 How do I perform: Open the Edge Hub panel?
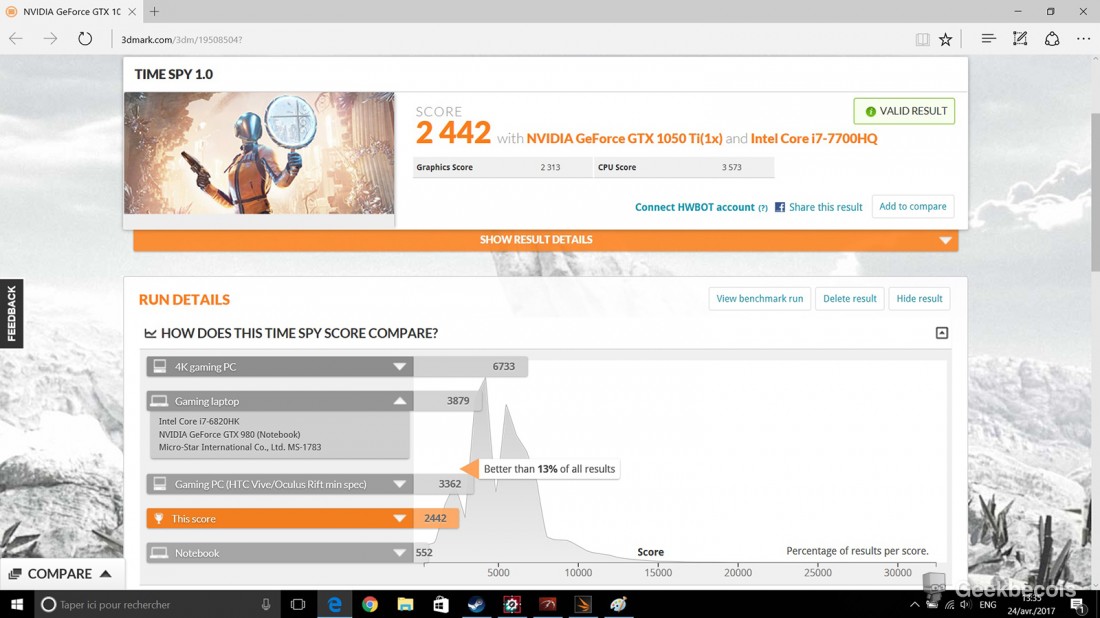point(988,39)
